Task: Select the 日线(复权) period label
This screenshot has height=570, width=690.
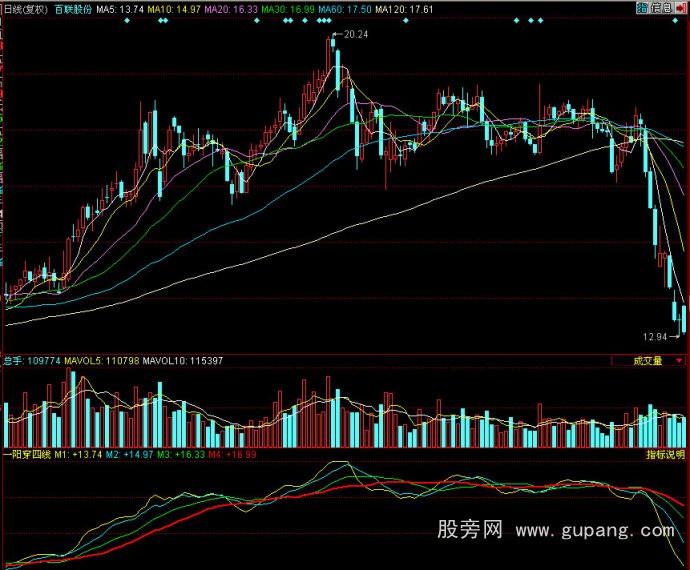Action: click(25, 9)
